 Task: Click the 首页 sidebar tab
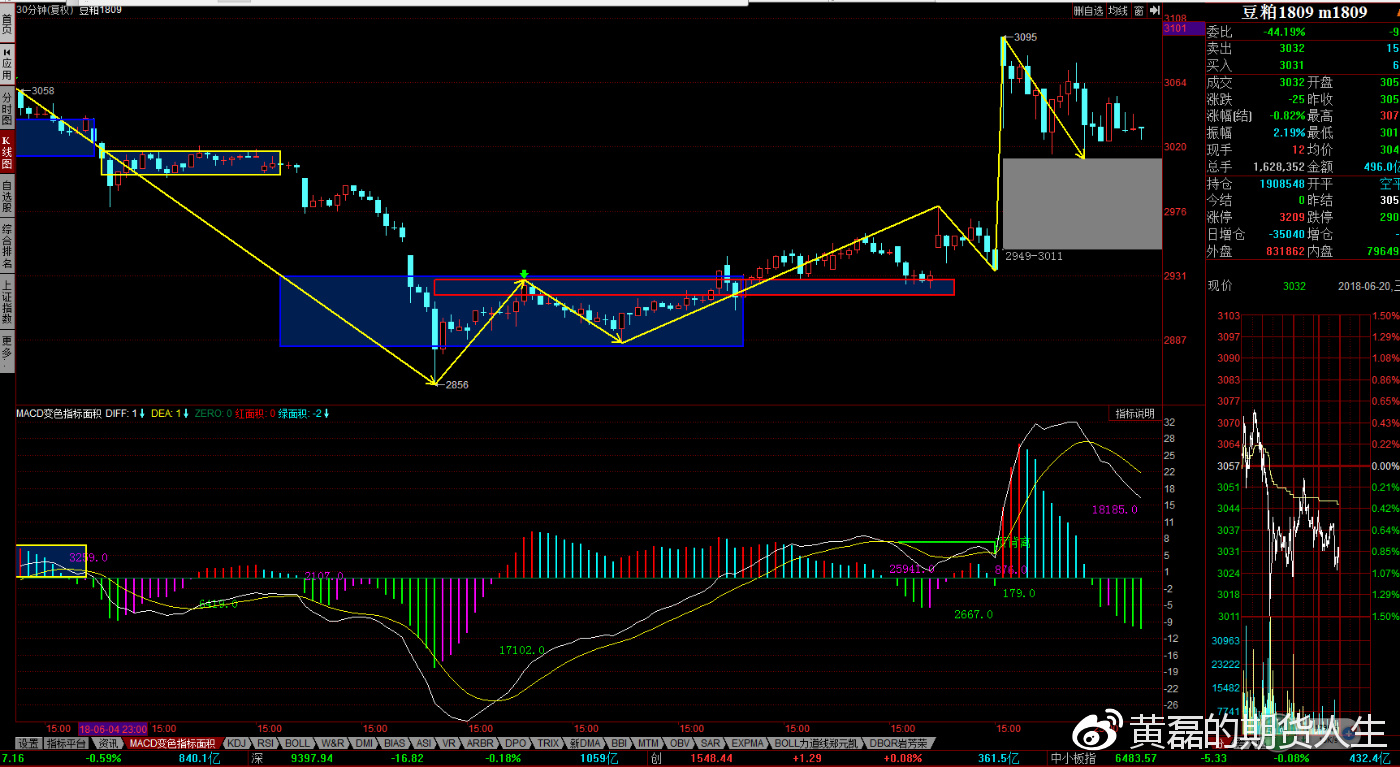coord(7,21)
